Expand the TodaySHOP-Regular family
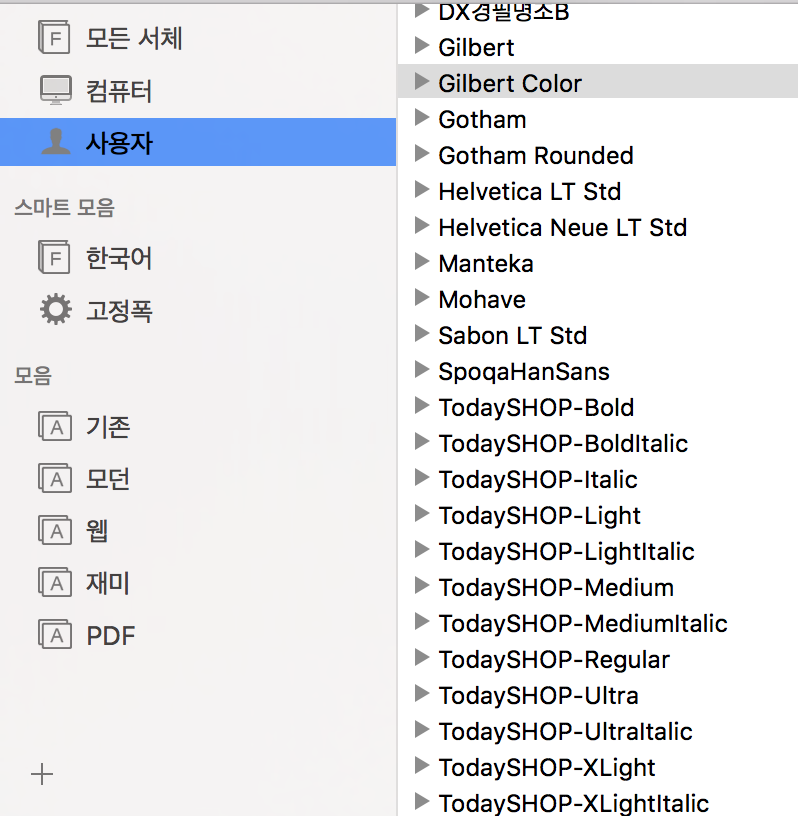Screen dimensions: 798x816 pos(422,657)
